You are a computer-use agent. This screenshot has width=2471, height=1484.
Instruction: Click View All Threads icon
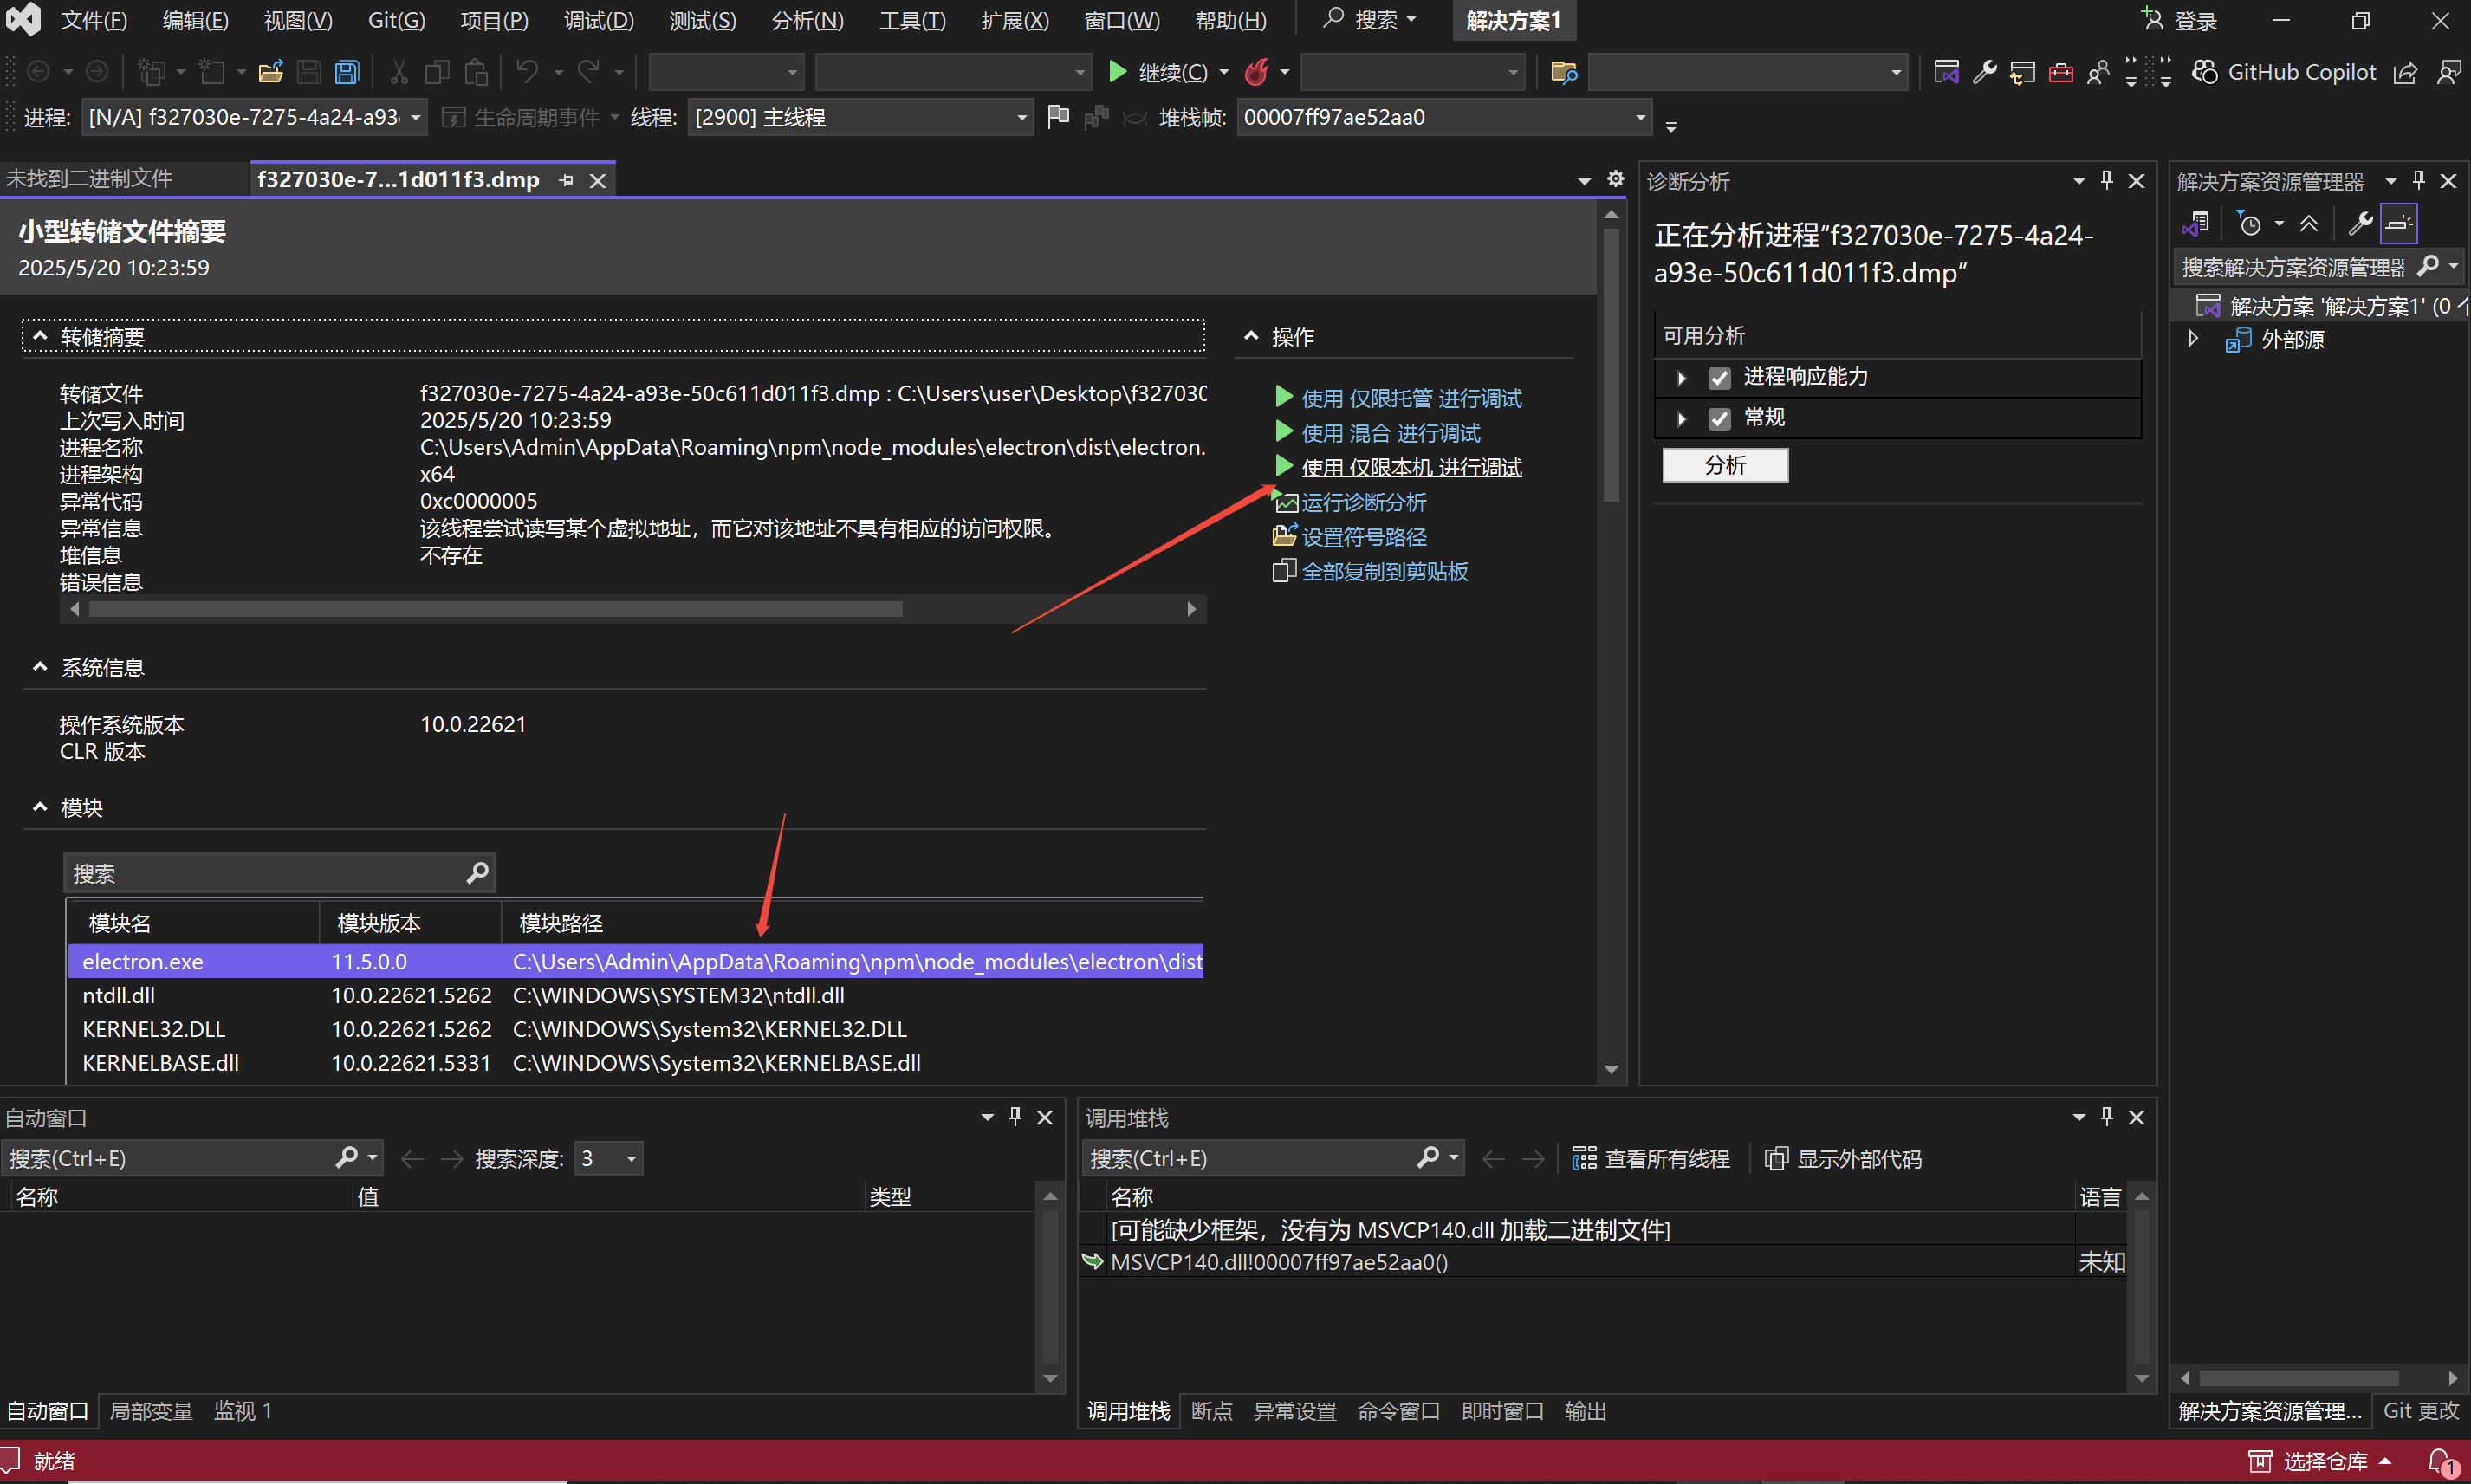pos(1584,1158)
